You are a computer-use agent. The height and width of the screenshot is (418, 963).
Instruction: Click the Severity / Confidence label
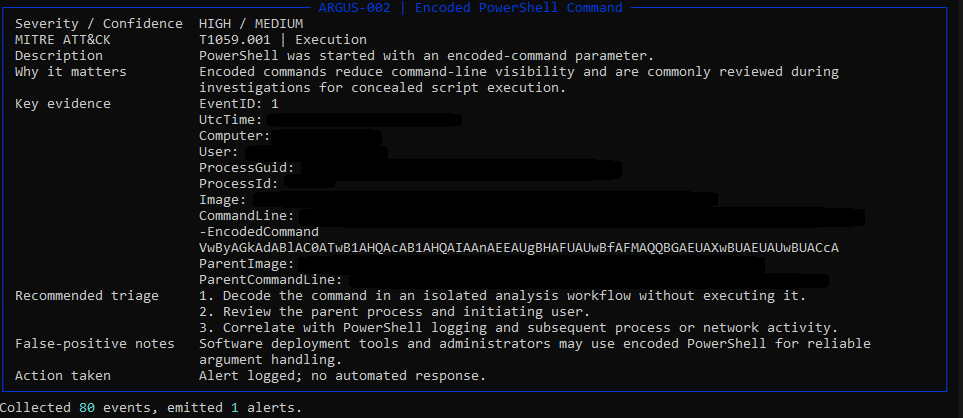[x=99, y=24]
